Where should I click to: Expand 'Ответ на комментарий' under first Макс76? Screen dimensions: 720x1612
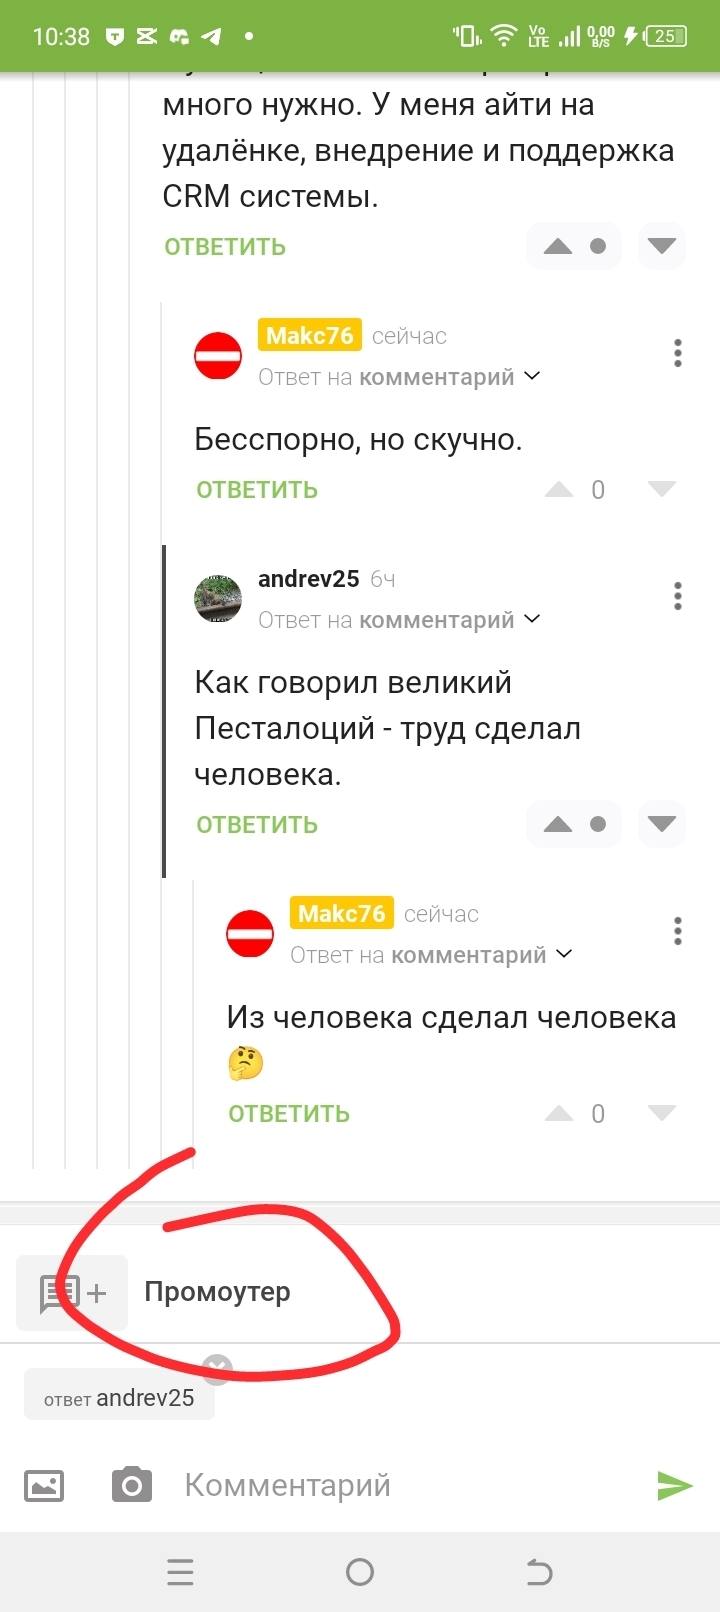pos(400,377)
